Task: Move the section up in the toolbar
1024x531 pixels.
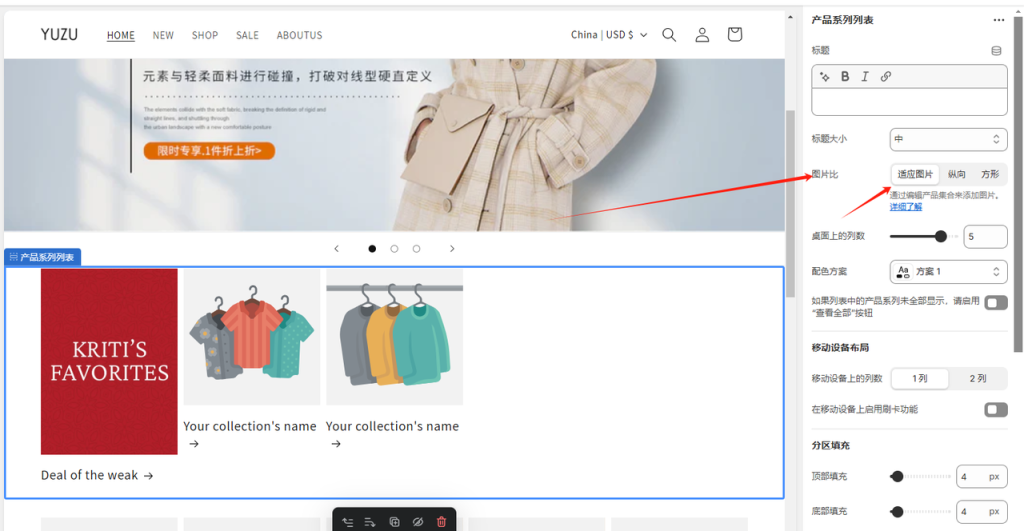Action: (347, 522)
